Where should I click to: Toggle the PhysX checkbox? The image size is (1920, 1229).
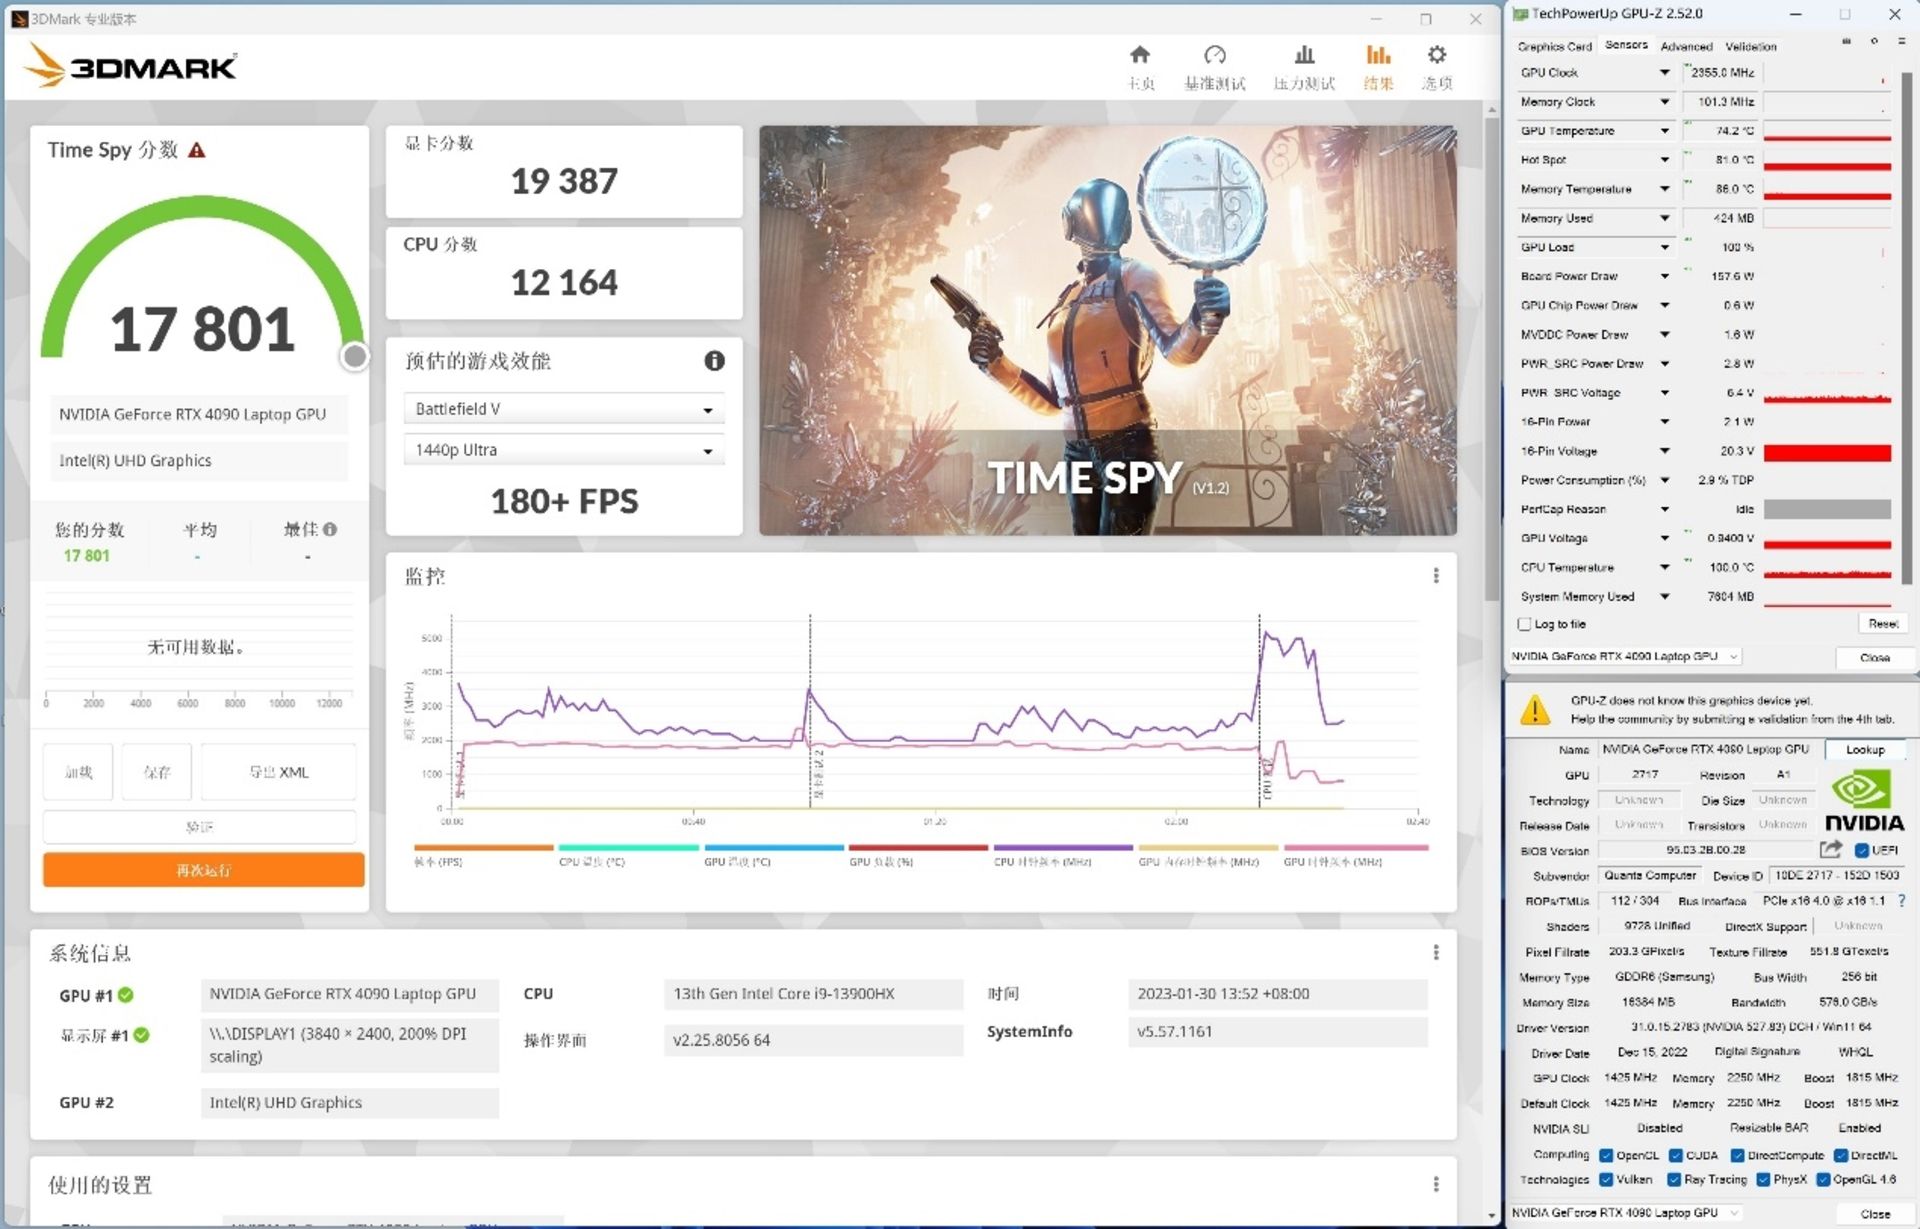point(1763,1179)
